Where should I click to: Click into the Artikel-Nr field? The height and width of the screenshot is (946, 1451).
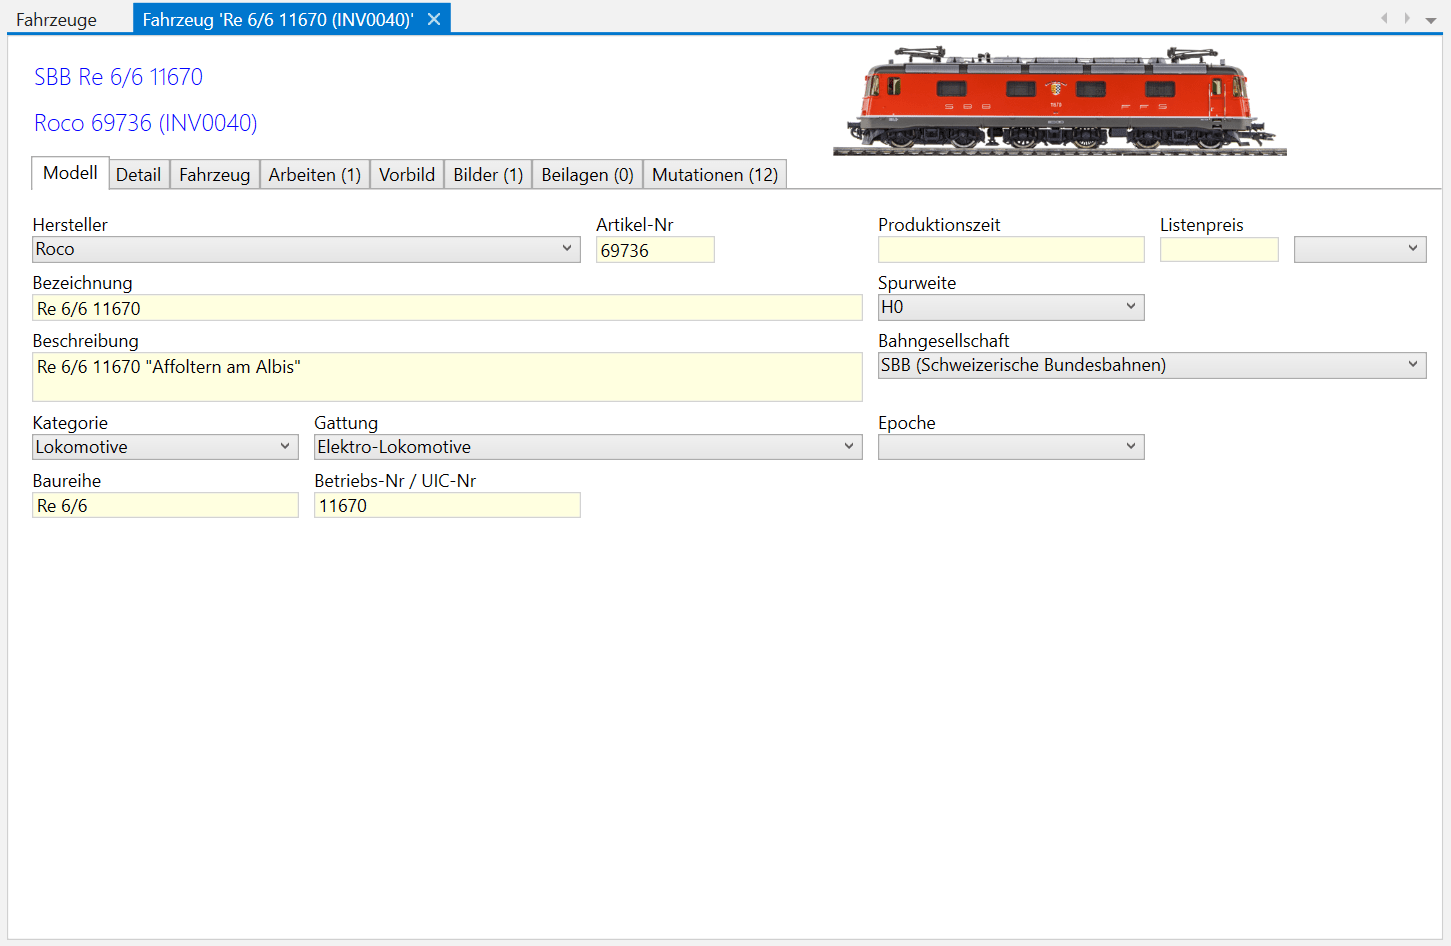(x=655, y=250)
